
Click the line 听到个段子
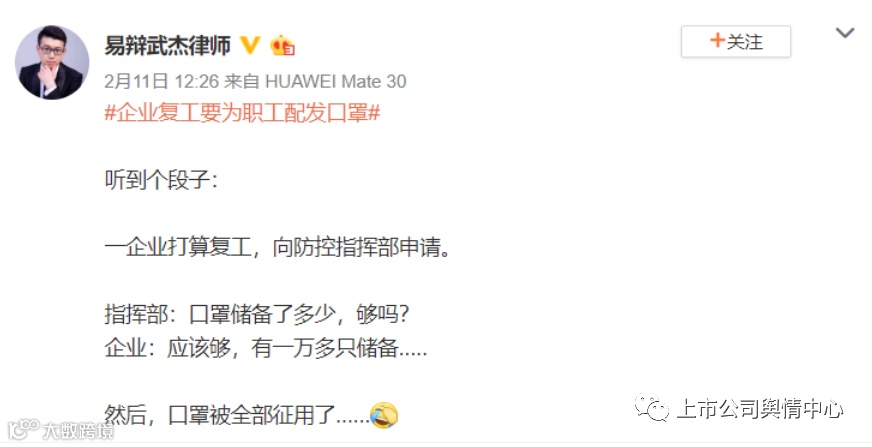tap(161, 180)
